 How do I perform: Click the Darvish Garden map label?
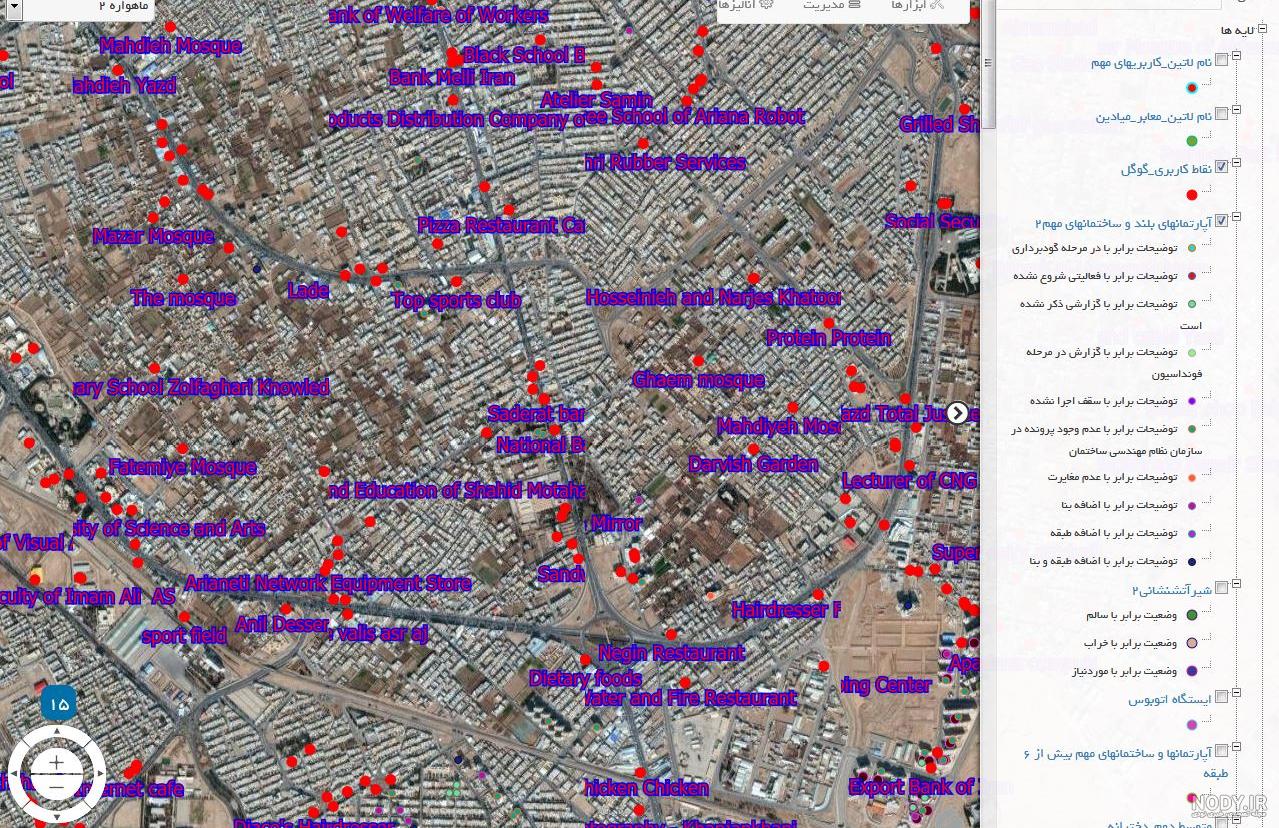click(754, 464)
